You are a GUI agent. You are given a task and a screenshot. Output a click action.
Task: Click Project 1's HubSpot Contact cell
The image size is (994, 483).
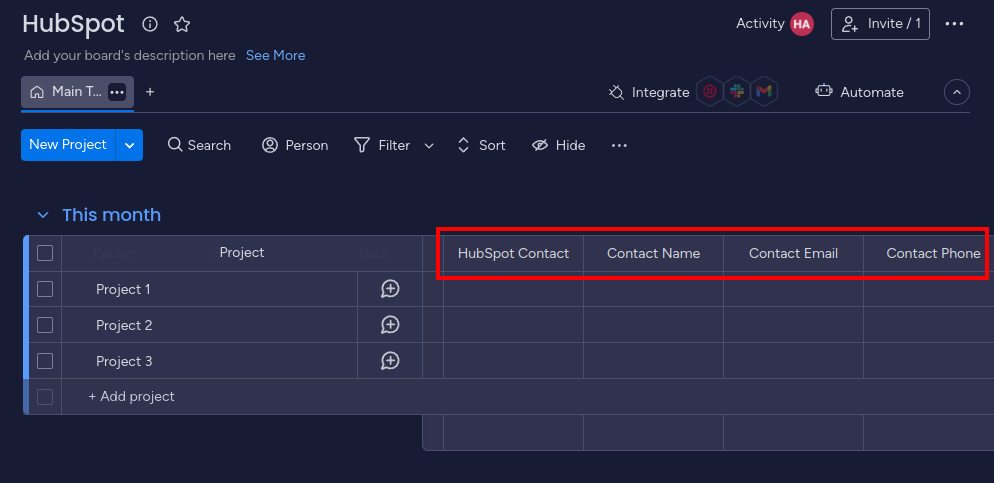tap(513, 290)
